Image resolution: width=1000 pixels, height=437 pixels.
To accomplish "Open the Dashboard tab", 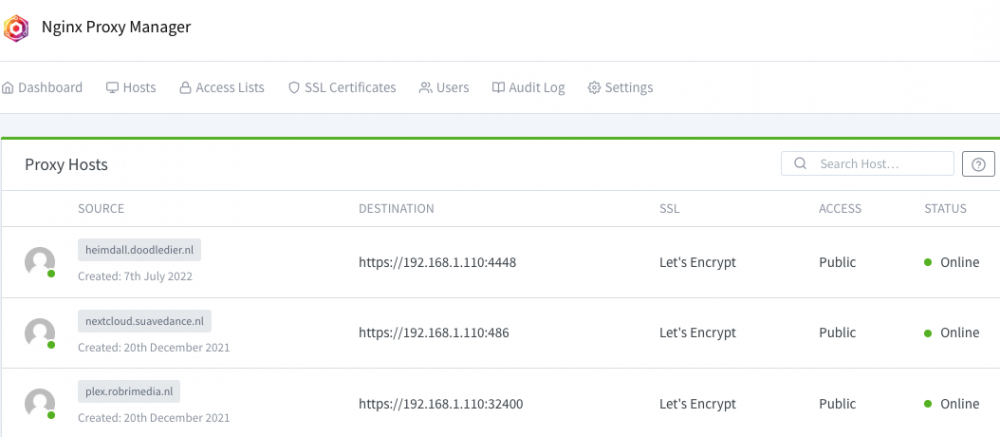I will pos(42,87).
